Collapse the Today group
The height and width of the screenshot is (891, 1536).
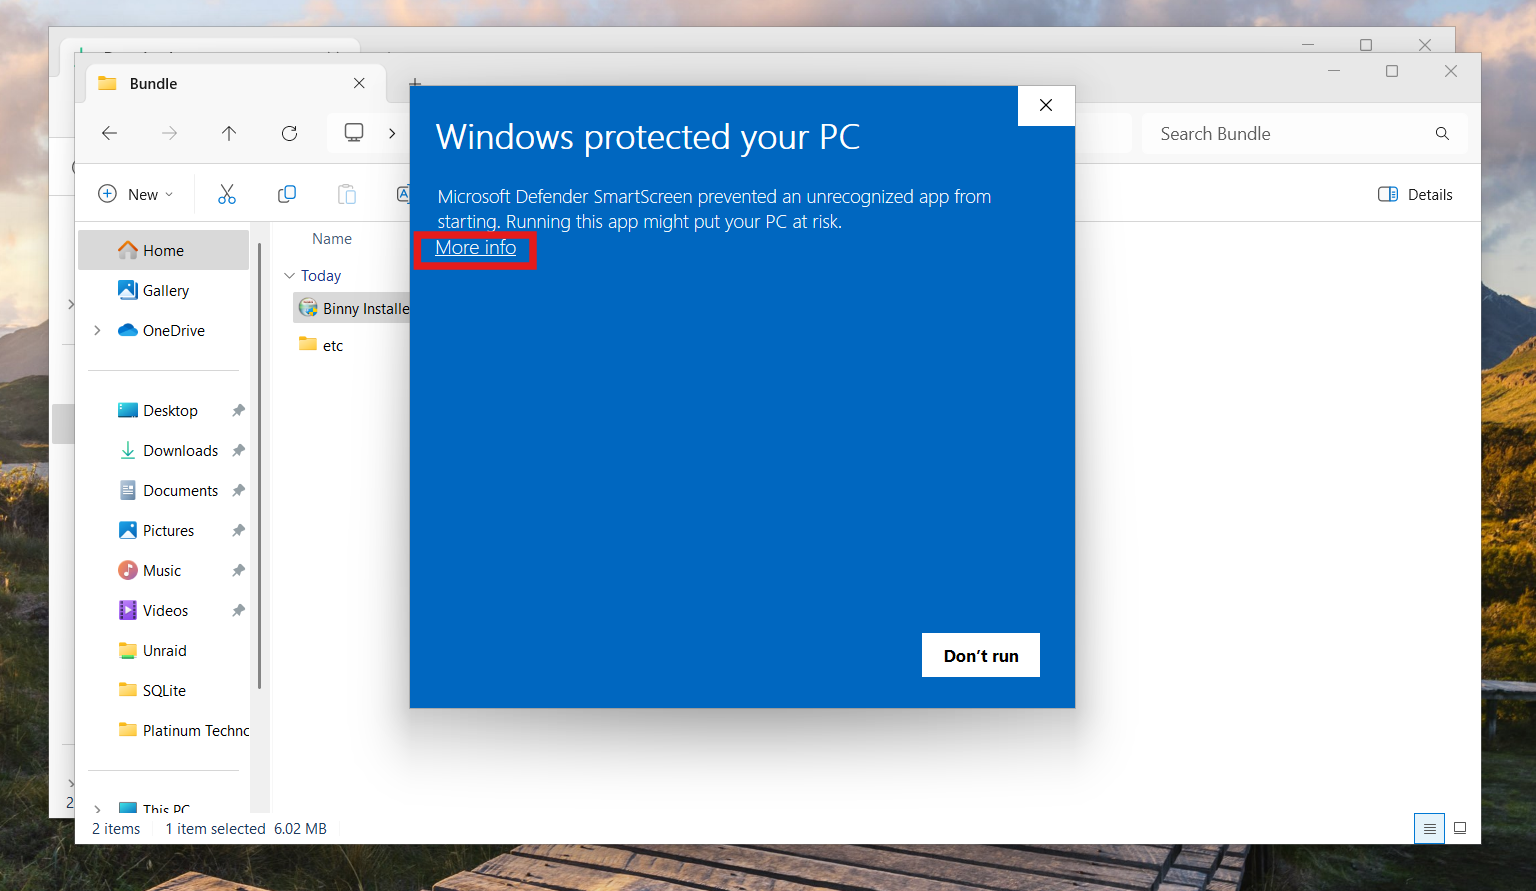(289, 275)
